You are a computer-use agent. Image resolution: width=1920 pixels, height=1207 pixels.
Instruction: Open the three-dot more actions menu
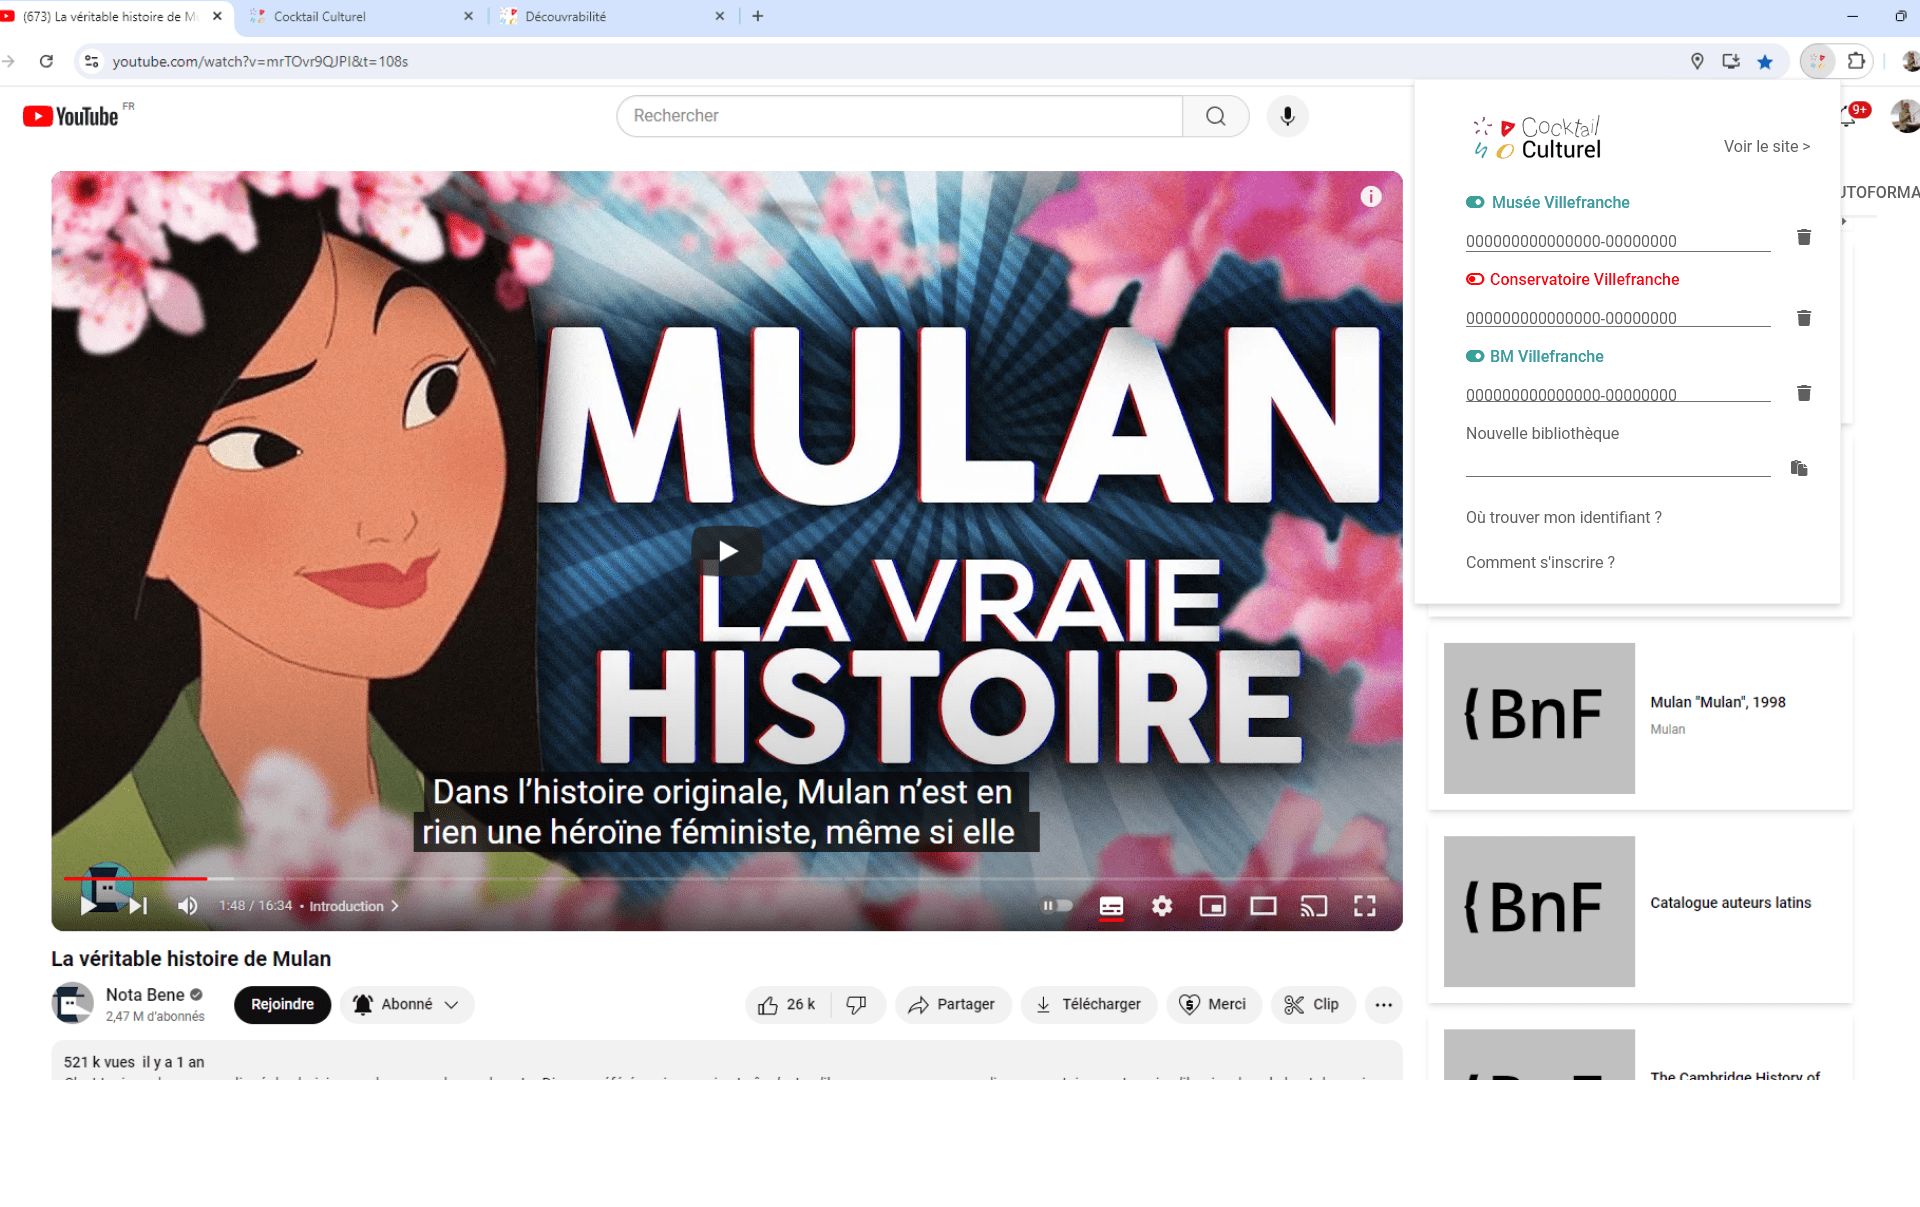1383,1005
